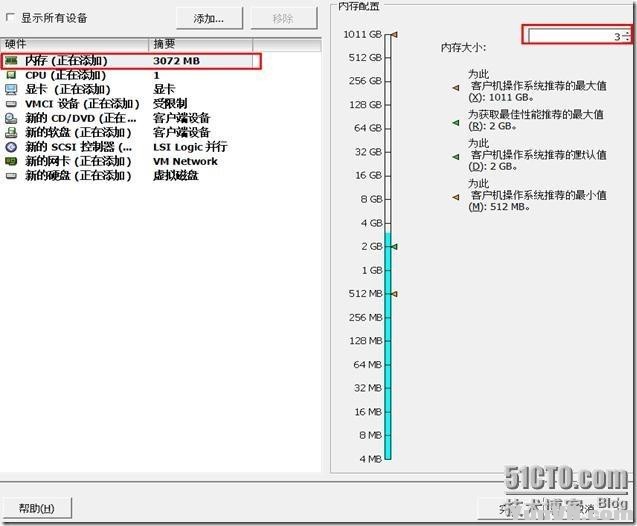Click legend triangle for guest OS minimum

(x=456, y=197)
